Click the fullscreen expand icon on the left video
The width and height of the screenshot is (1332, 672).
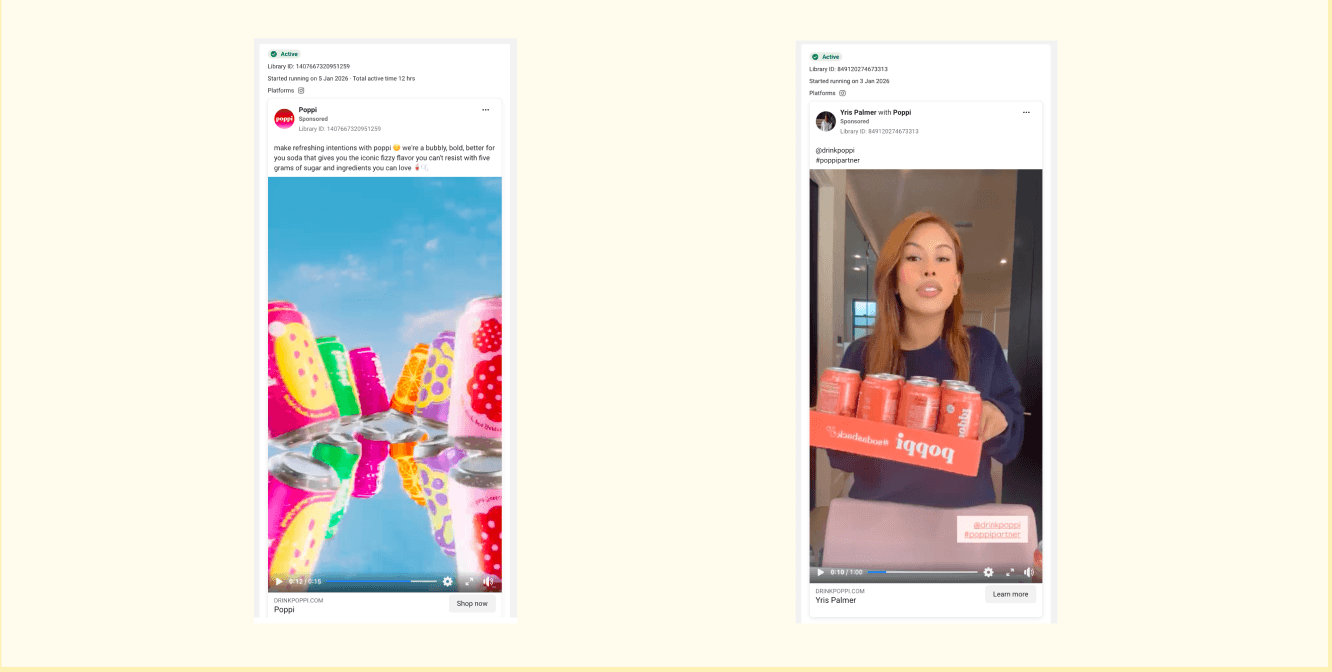(x=469, y=581)
